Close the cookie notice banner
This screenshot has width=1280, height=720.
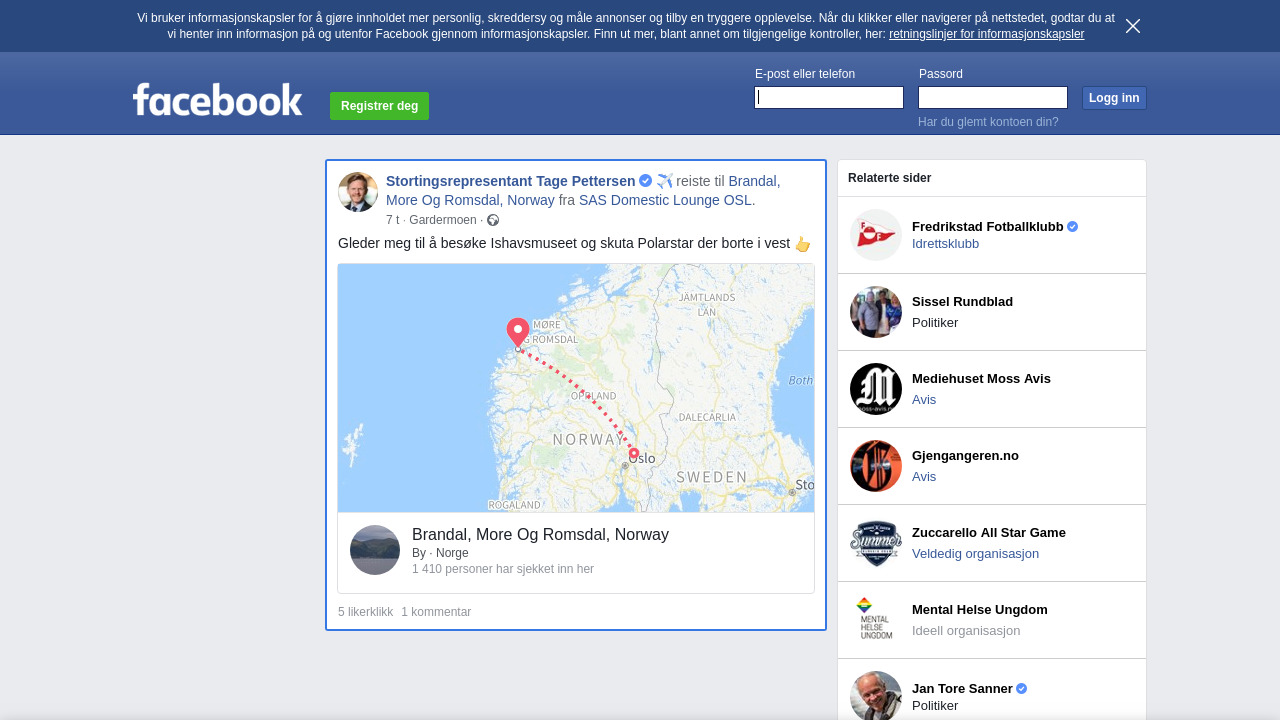point(1132,26)
